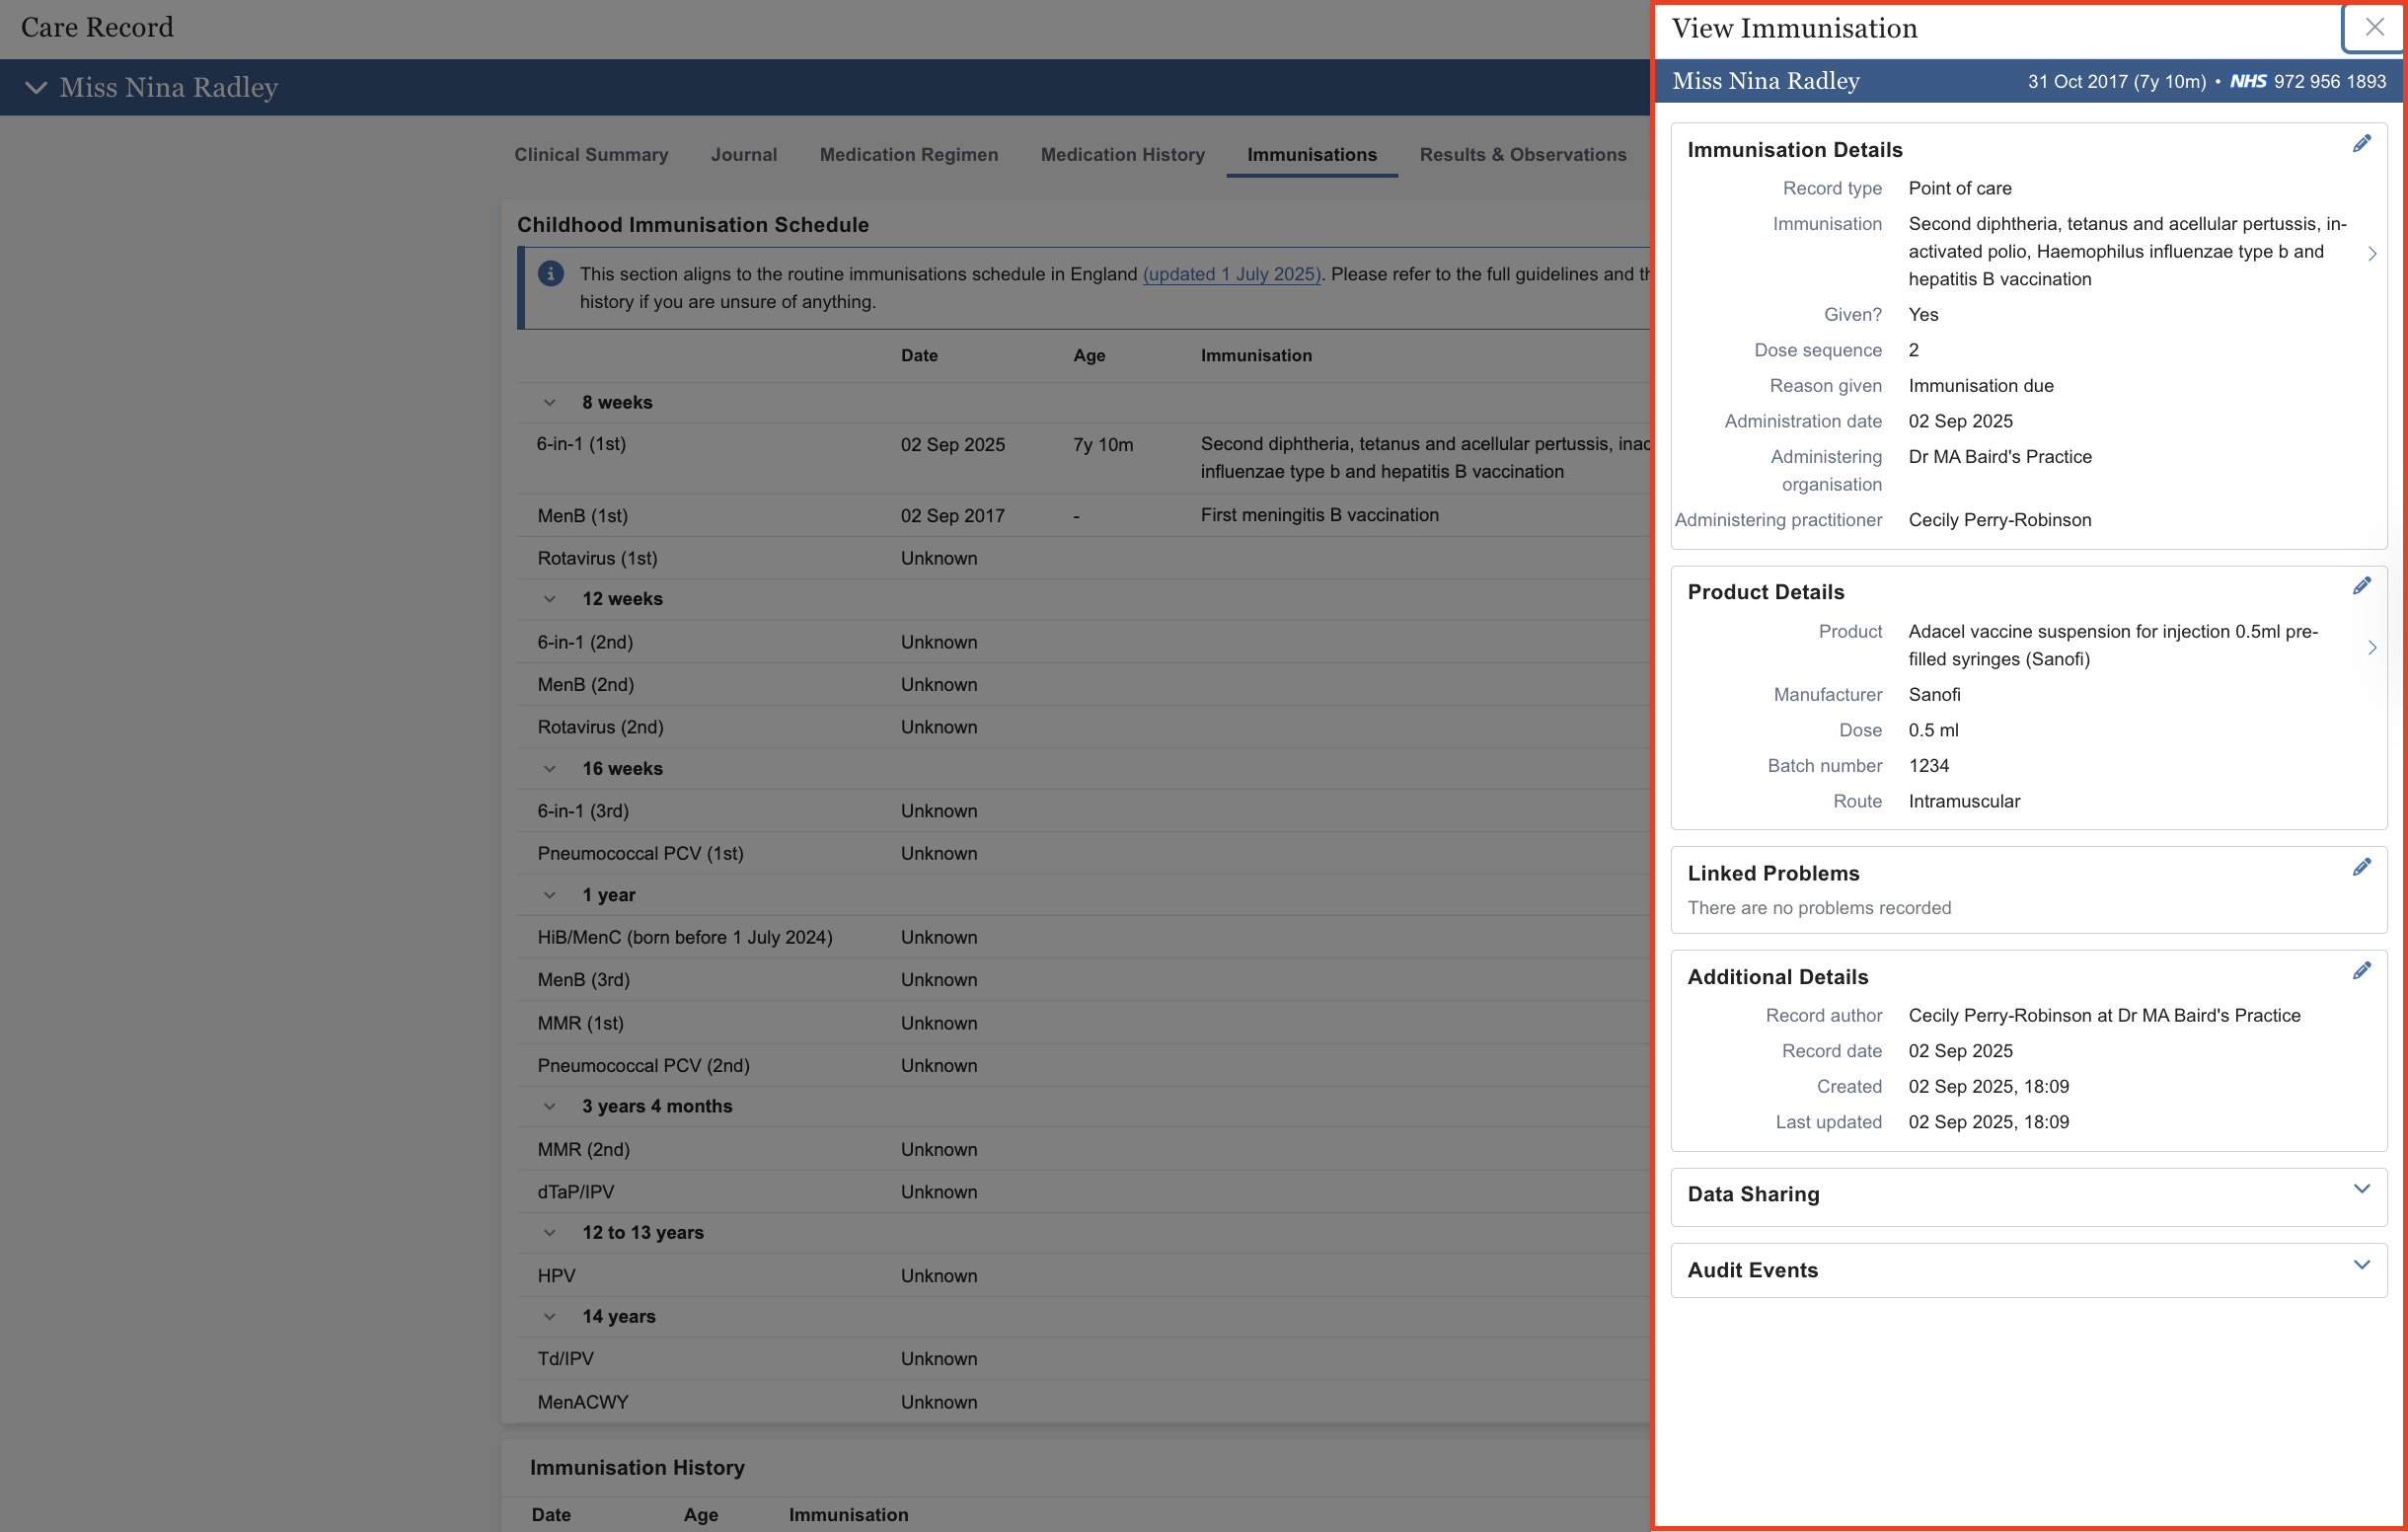Viewport: 2408px width, 1532px height.
Task: Expand the Audit Events section
Action: [x=2361, y=1265]
